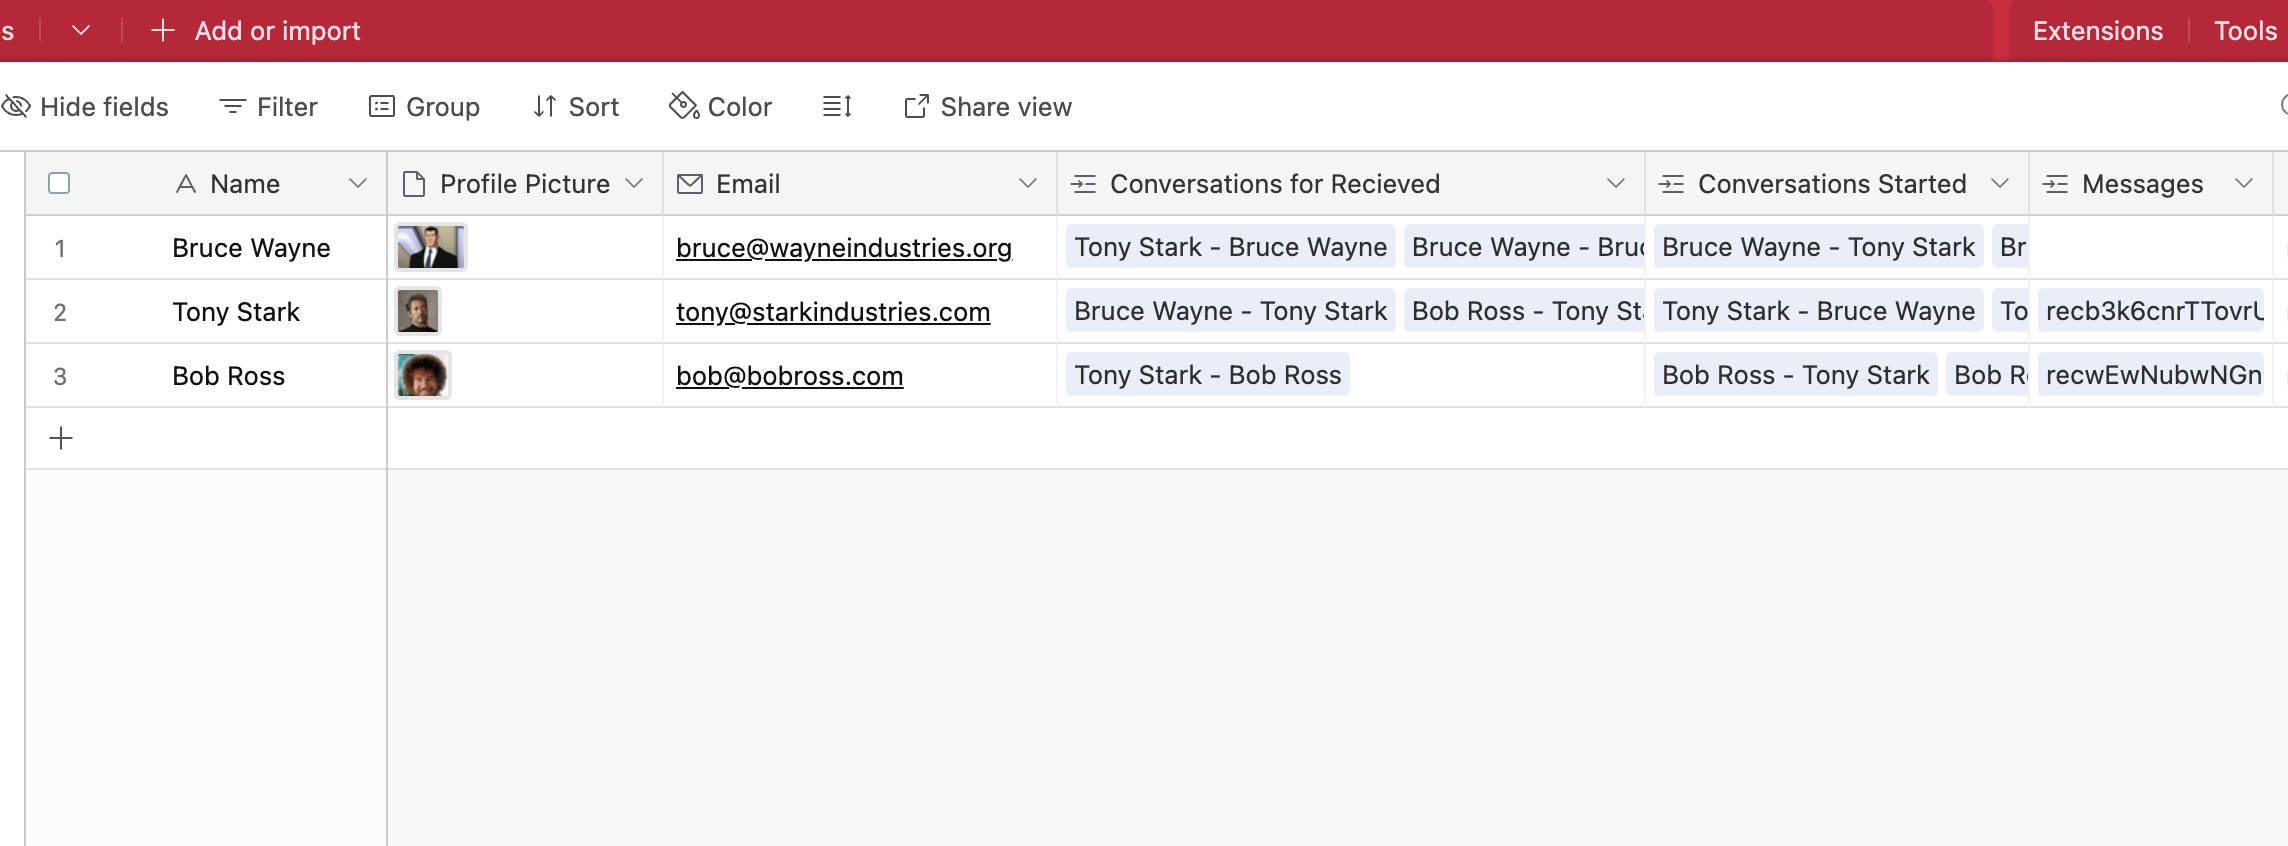Screen dimensions: 2288x846
Task: Click the Conversations for Recieved linked-record icon
Action: [1084, 184]
